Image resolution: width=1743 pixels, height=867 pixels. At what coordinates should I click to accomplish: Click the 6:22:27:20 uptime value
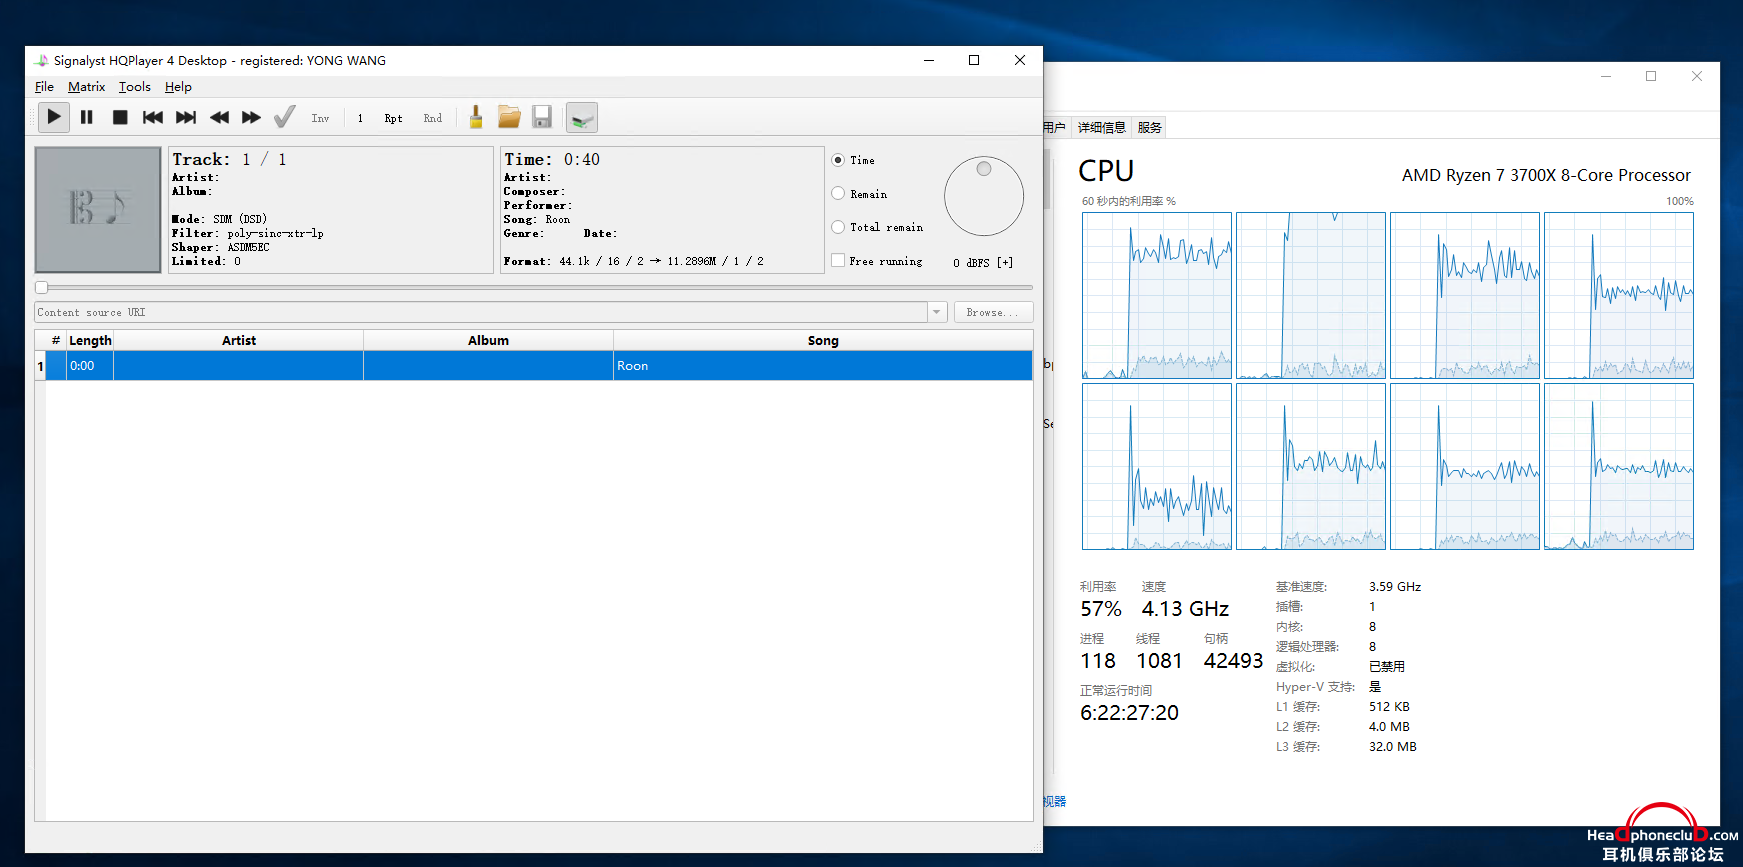(1129, 713)
